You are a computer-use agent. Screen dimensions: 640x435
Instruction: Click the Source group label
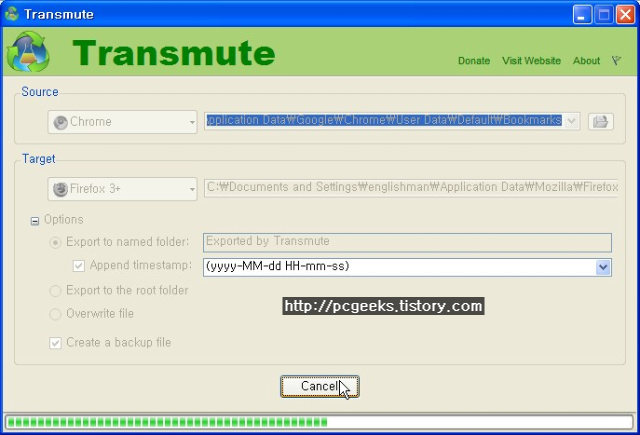[40, 91]
